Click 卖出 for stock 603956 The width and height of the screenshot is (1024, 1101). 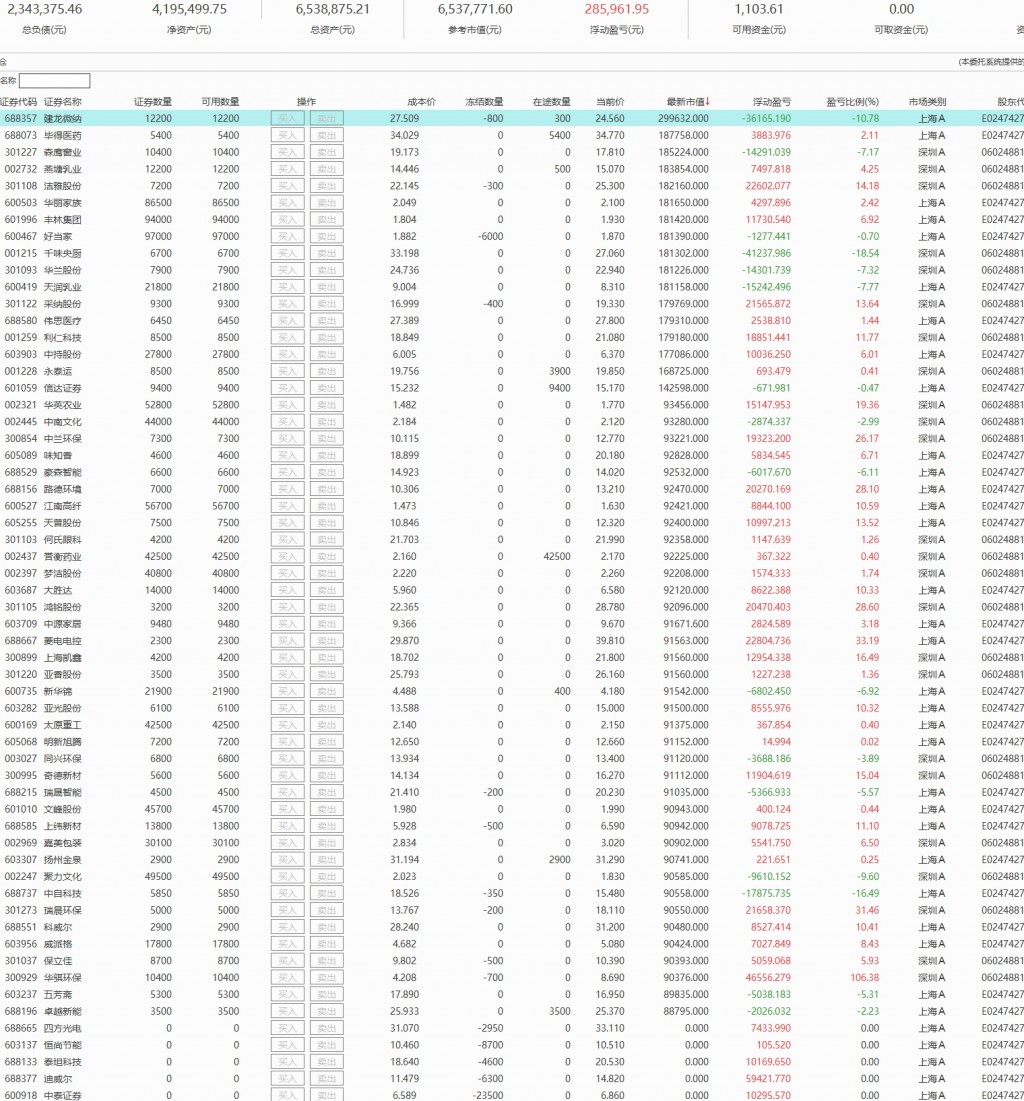(x=327, y=944)
